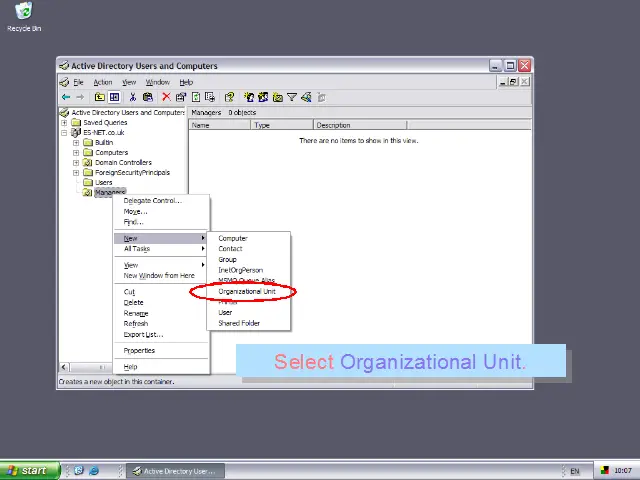Expand the Domain Controllers node
640x480 pixels.
pos(76,162)
